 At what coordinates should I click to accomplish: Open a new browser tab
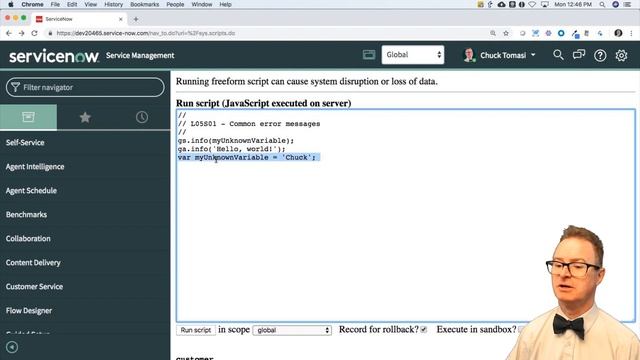pyautogui.click(x=136, y=19)
